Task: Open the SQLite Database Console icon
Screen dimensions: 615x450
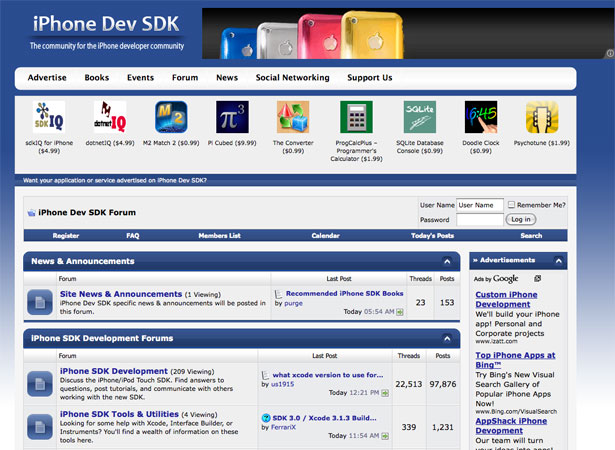Action: (x=420, y=117)
